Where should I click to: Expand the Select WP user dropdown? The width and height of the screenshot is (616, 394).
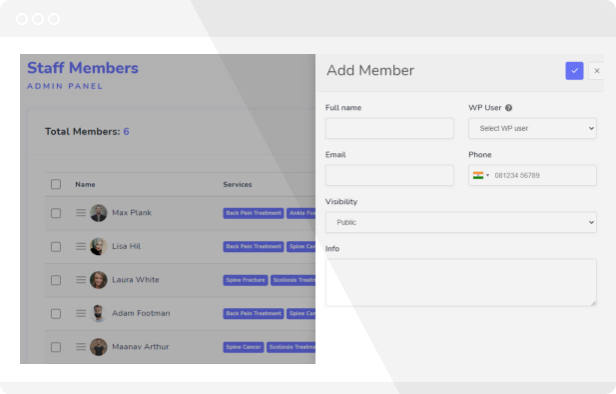pos(532,128)
